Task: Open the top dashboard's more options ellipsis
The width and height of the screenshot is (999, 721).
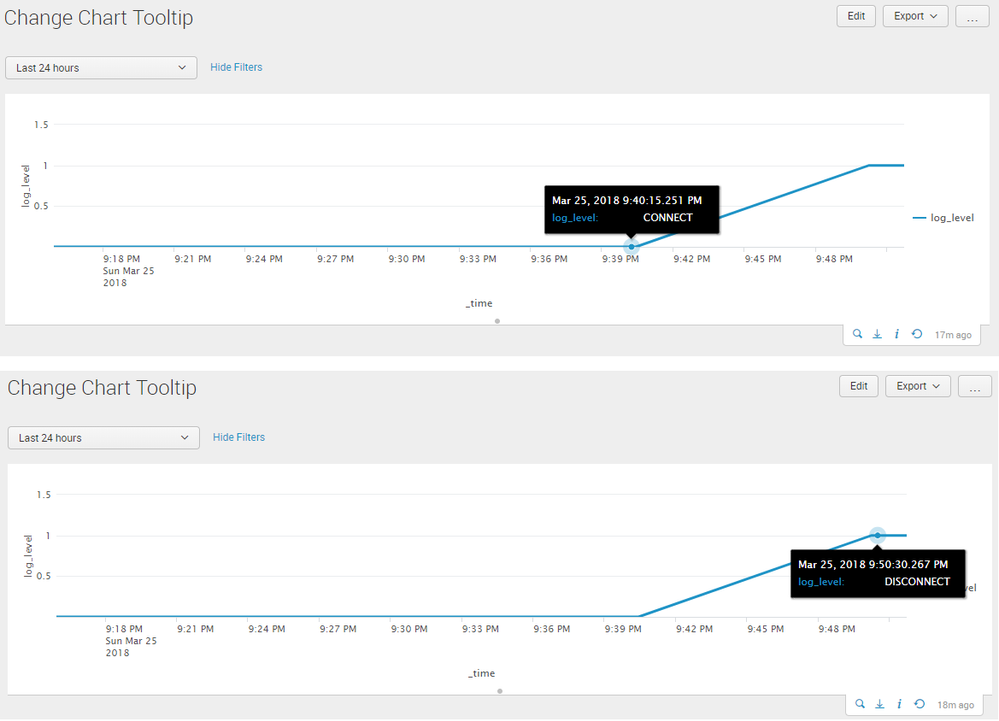Action: 972,16
